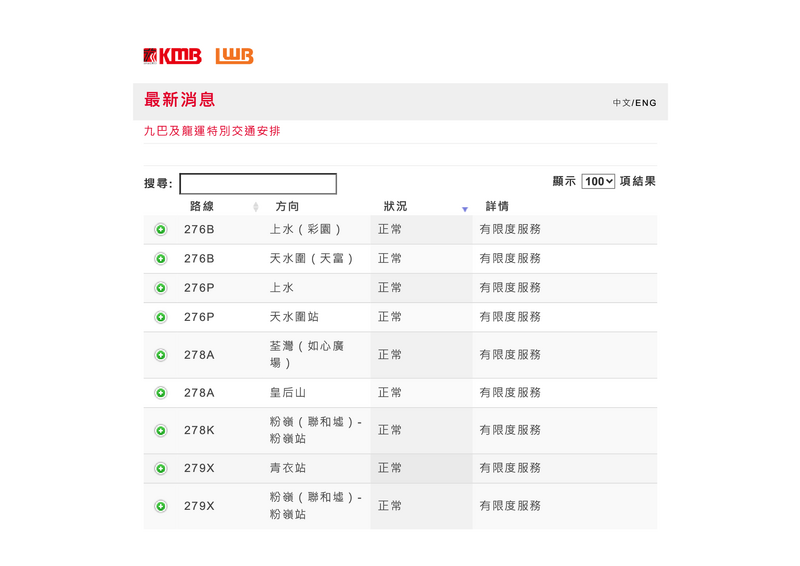Expand row 276B to 天水圍（天富）

tap(160, 259)
